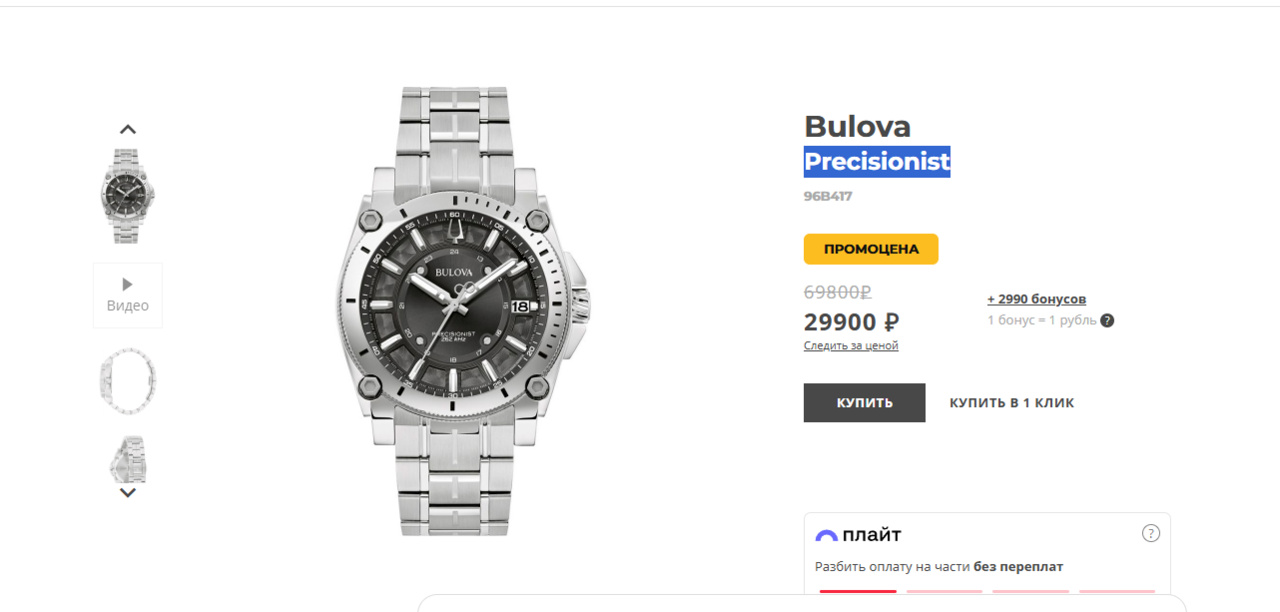Show the bracelet clasp thumbnail image

click(127, 381)
